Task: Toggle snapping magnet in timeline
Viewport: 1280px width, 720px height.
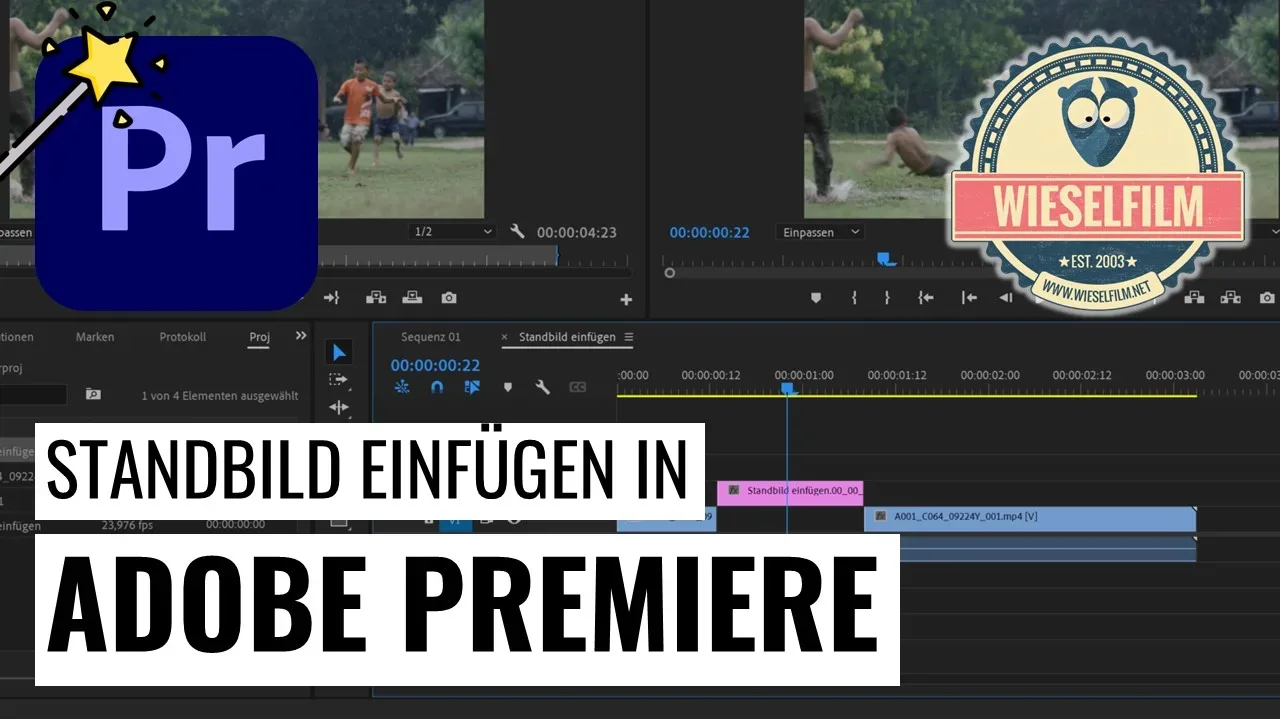Action: [437, 387]
